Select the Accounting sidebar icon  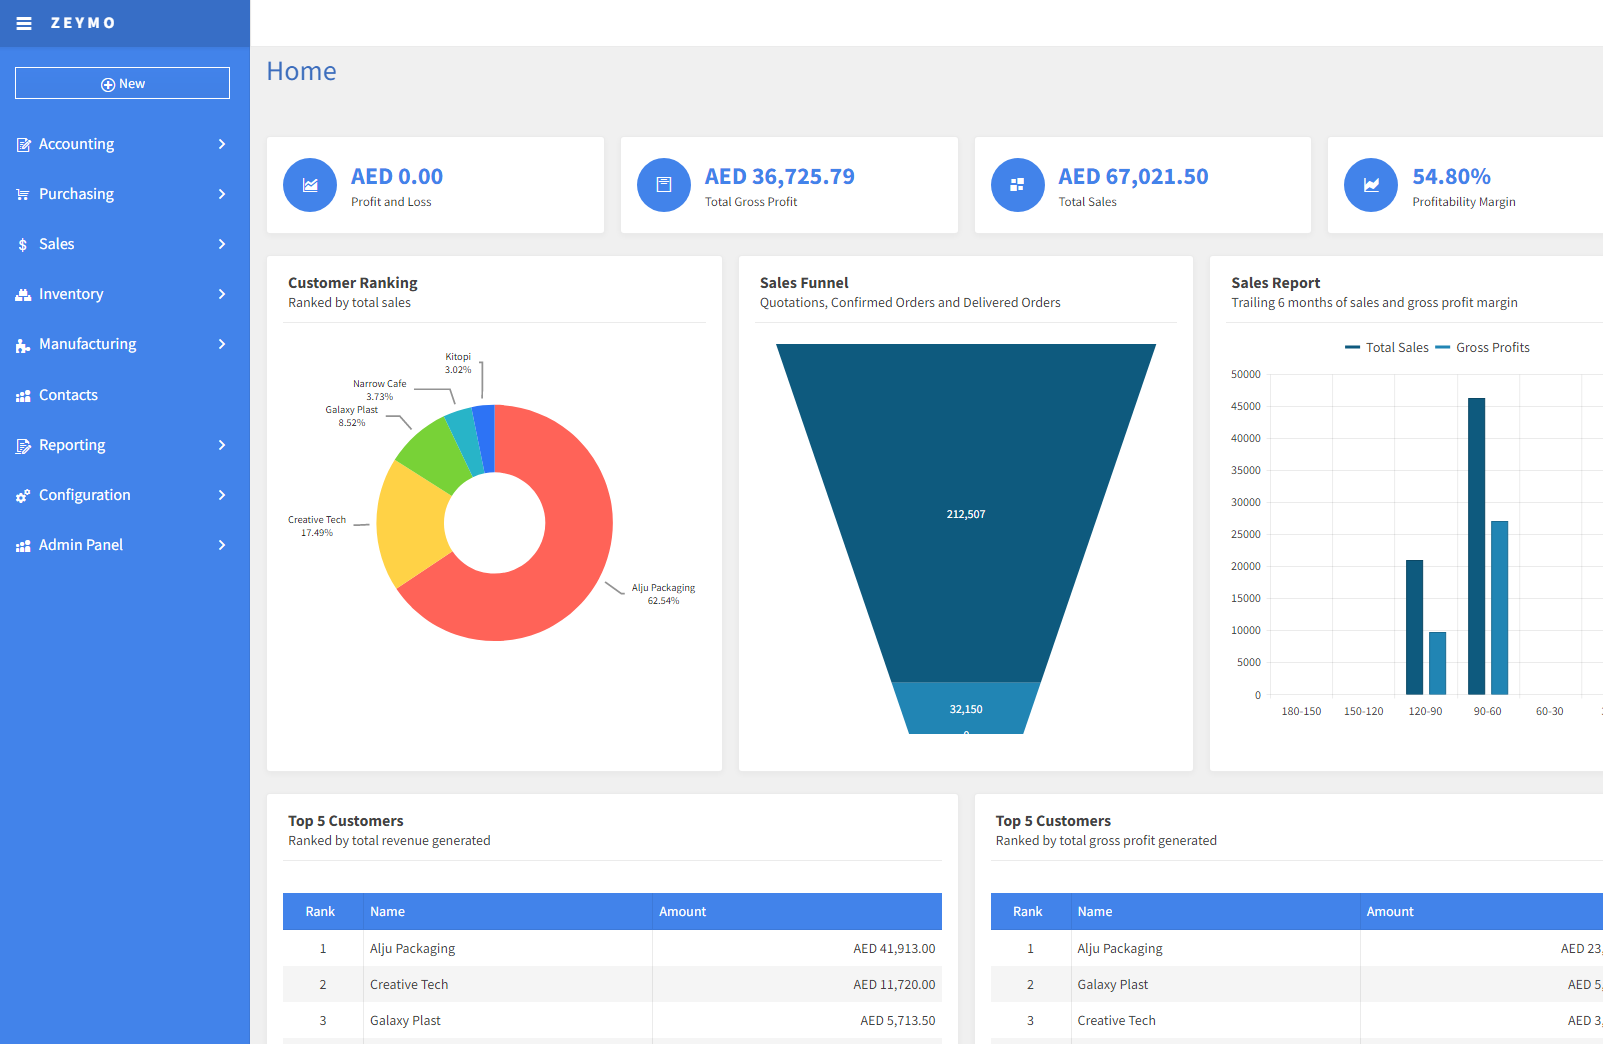click(24, 144)
